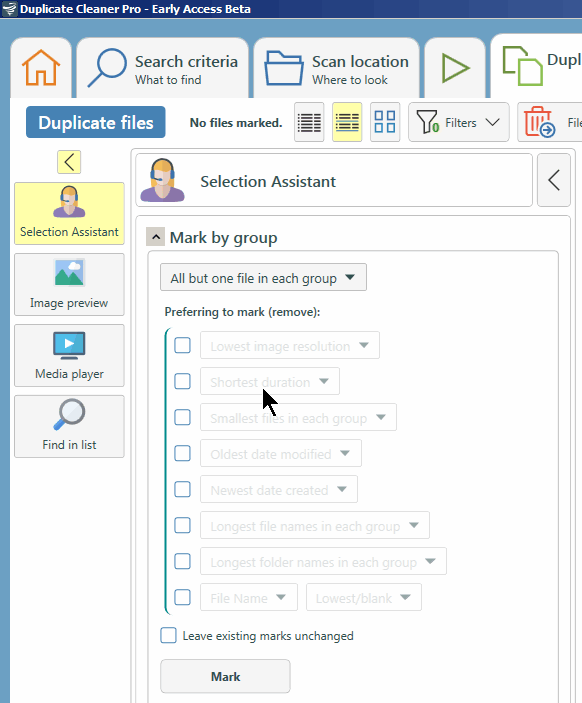Click the app icon in title bar
The width and height of the screenshot is (582, 703).
pos(9,9)
